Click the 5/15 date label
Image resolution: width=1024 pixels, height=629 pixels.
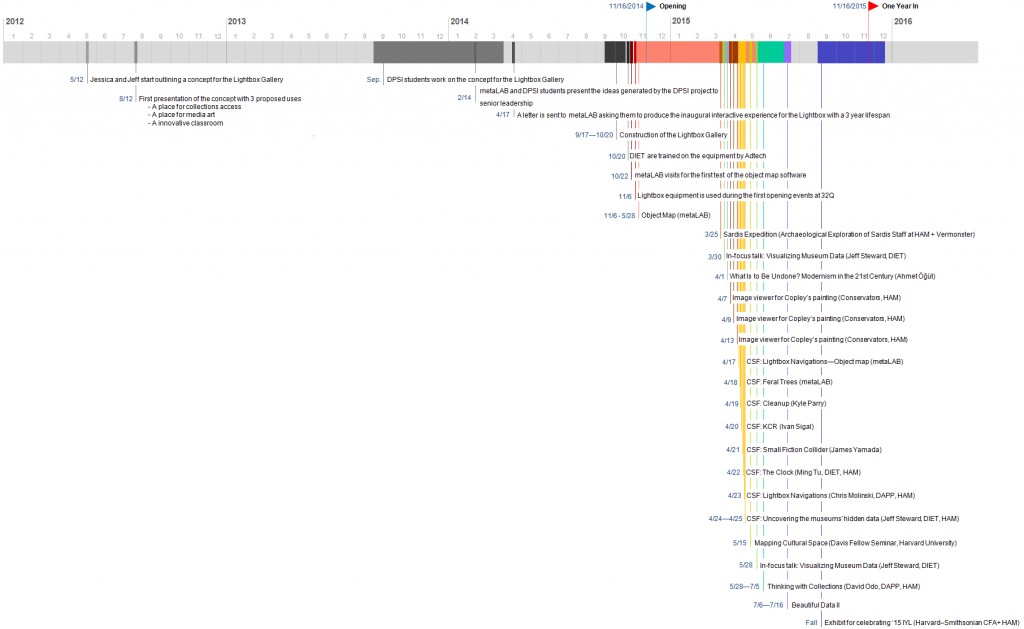pyautogui.click(x=739, y=543)
